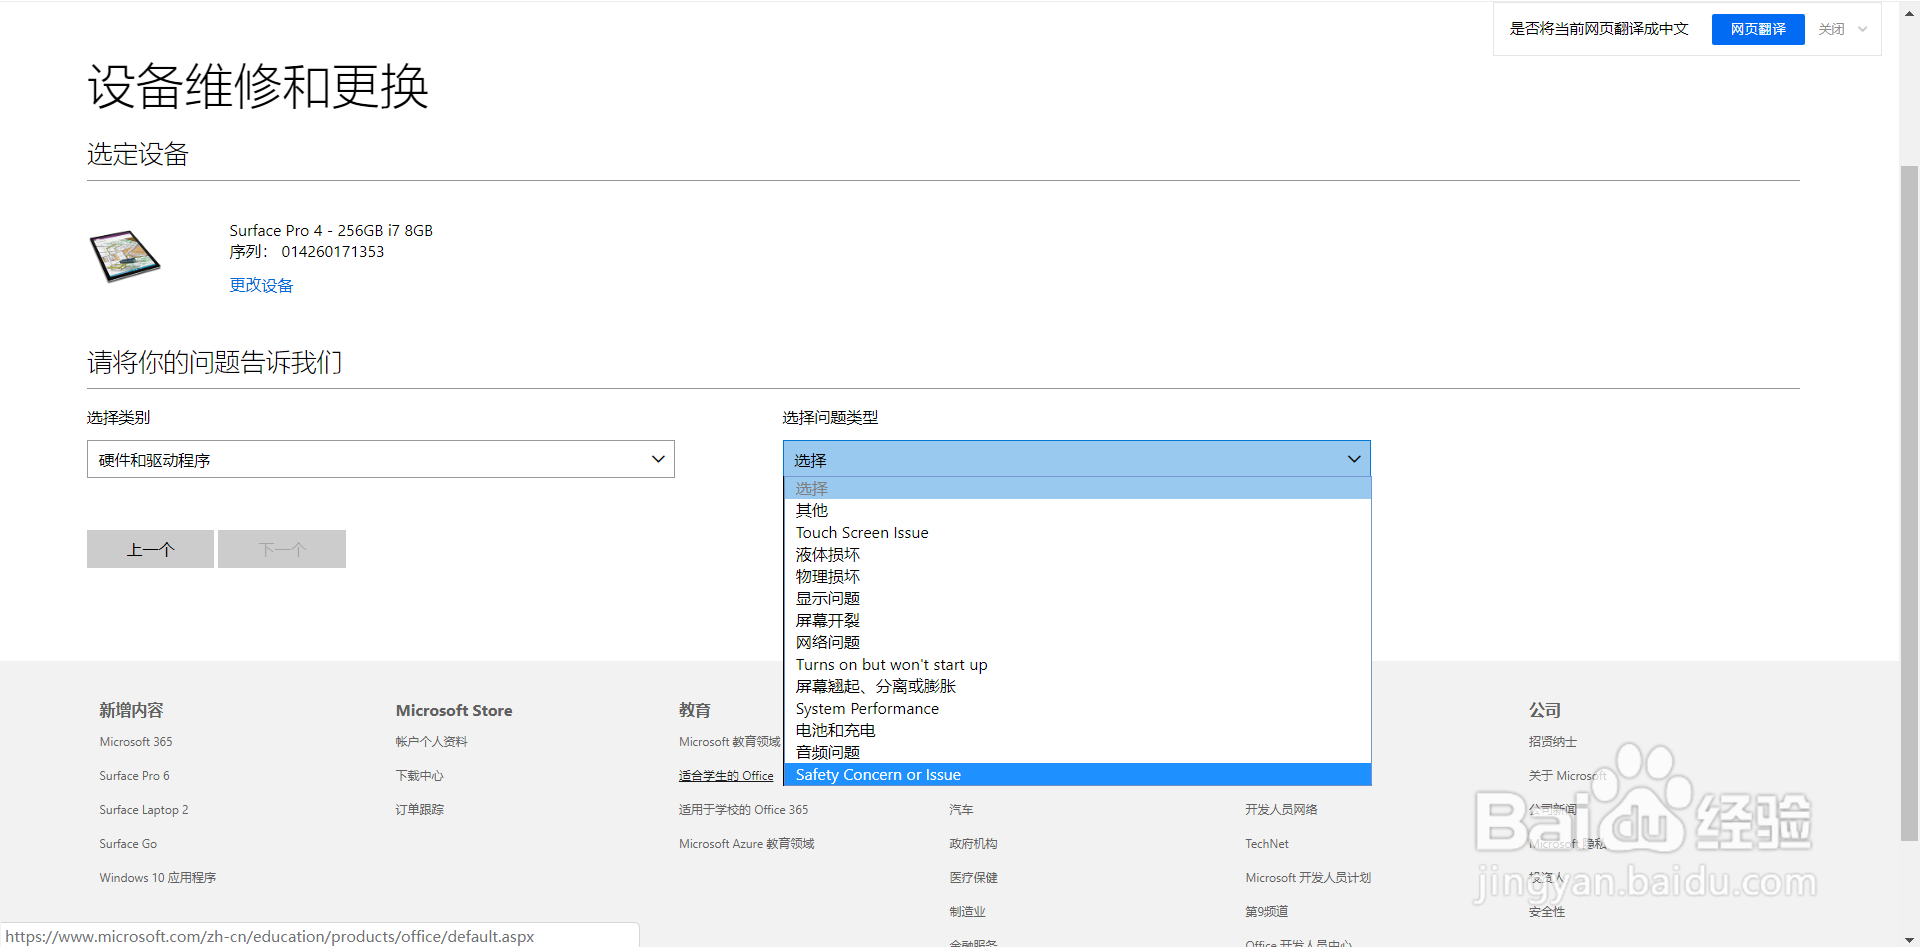Open 第9频道 footer link
The width and height of the screenshot is (1920, 947).
pos(1266,912)
